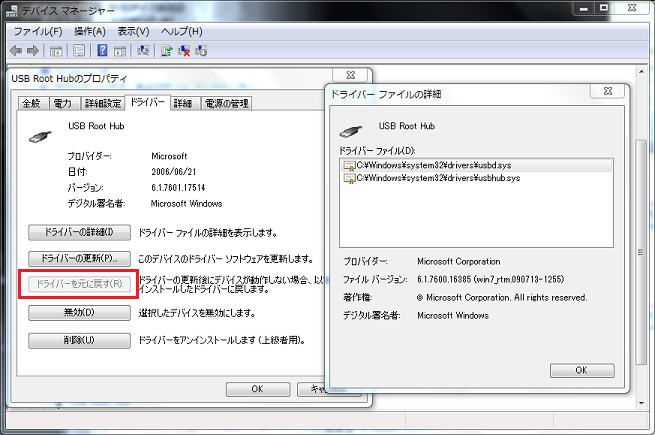Click the version value 6.1.7601.17514
The height and width of the screenshot is (435, 655).
point(178,188)
